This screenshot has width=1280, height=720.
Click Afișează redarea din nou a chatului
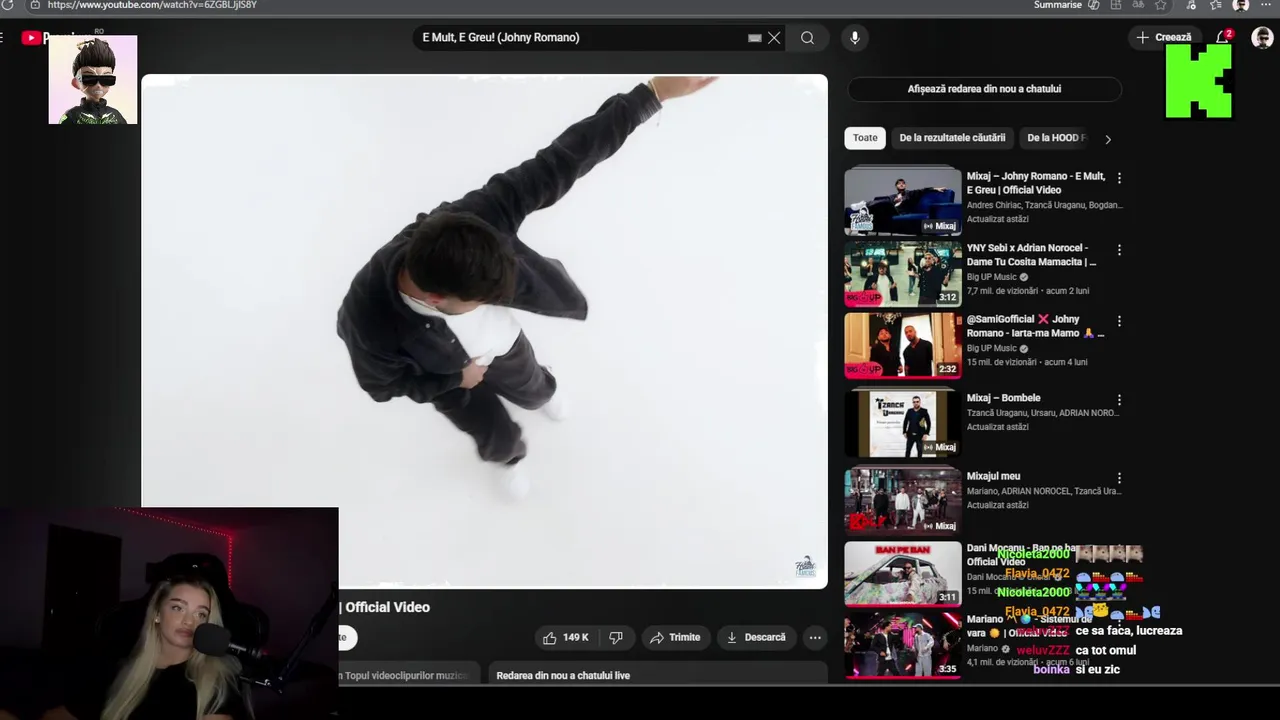point(984,89)
